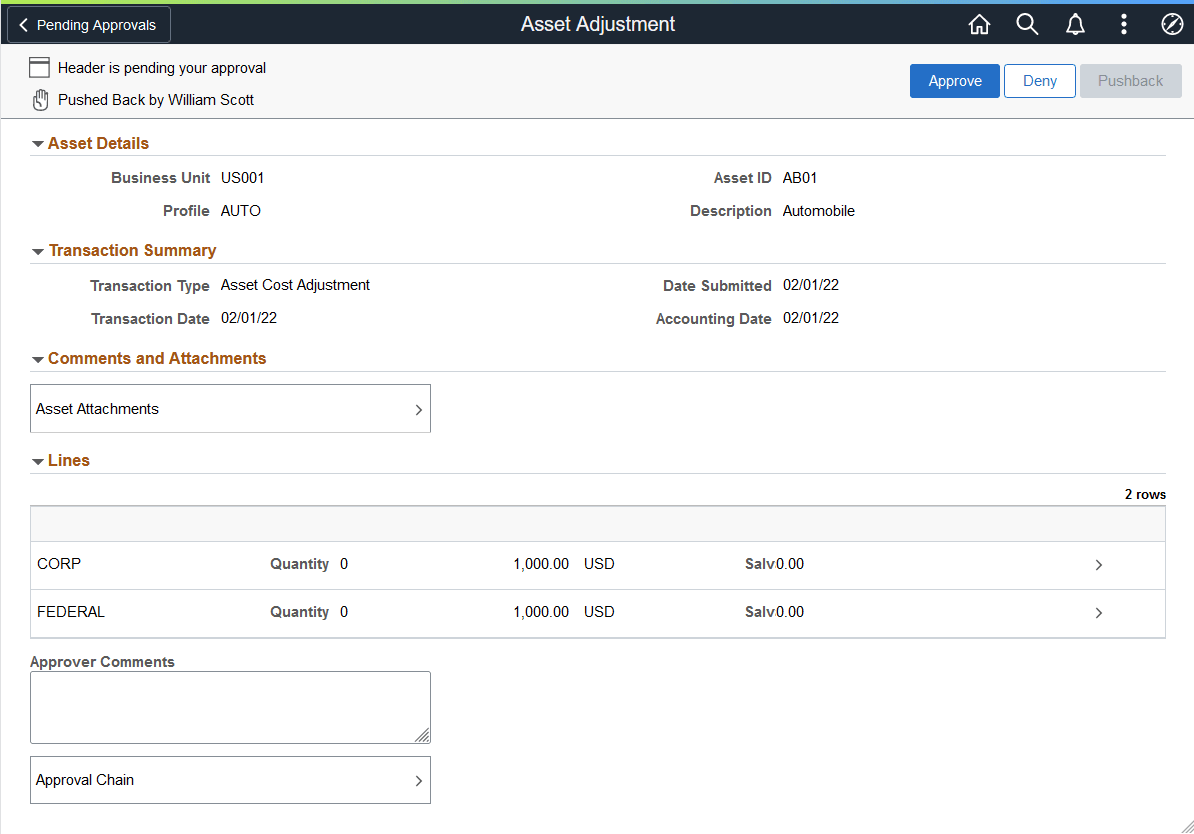This screenshot has height=834, width=1194.
Task: Collapse the Asset Details section
Action: tap(38, 143)
